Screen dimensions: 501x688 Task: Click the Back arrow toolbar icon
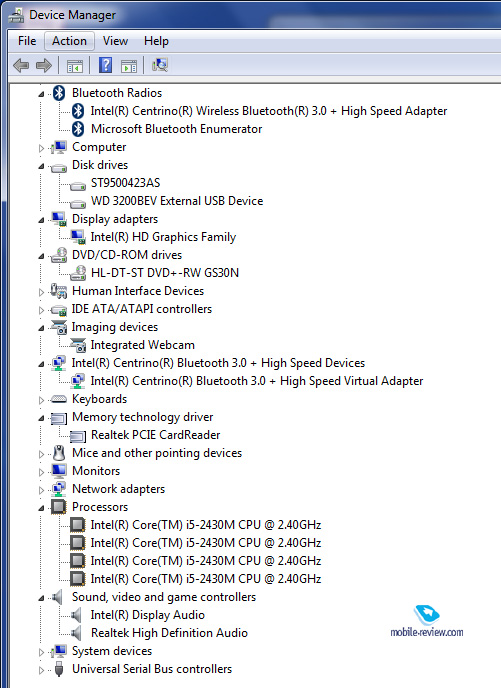coord(21,66)
